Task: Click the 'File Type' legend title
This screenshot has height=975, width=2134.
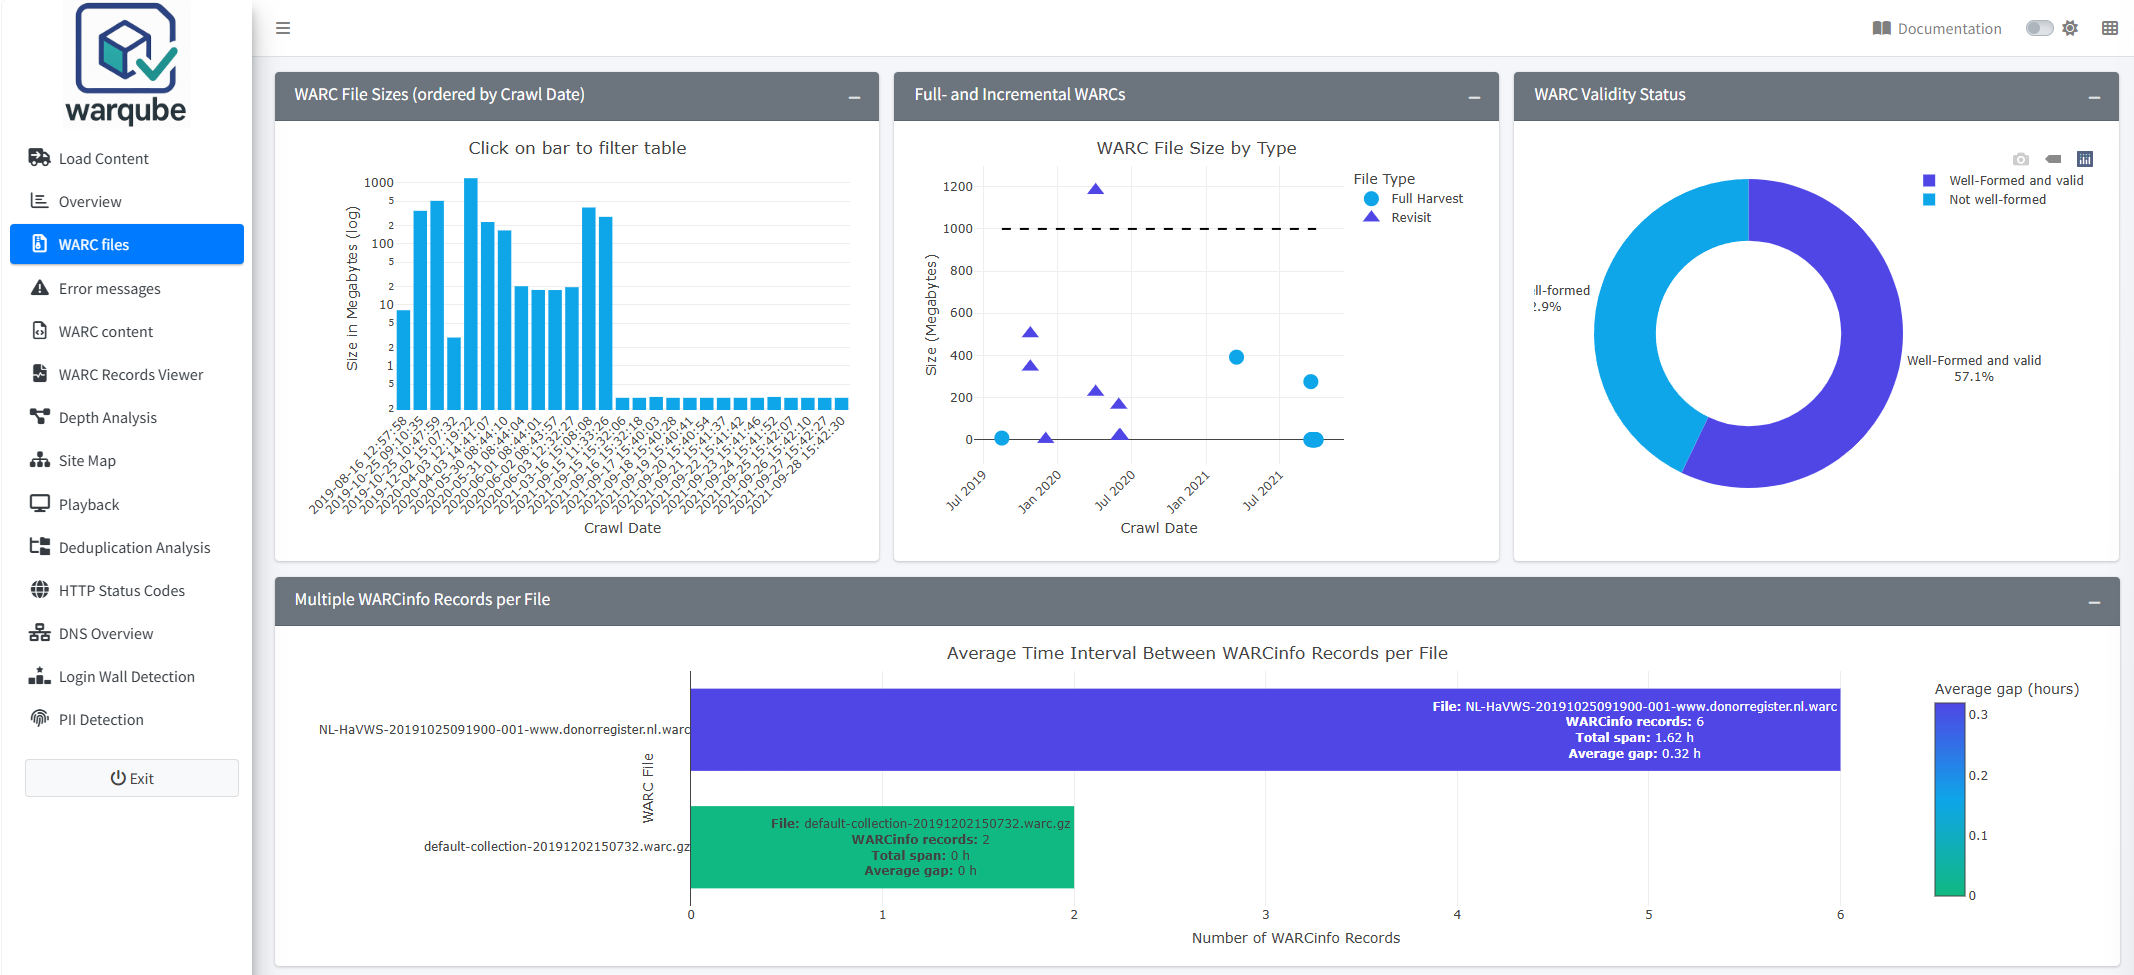Action: point(1384,179)
